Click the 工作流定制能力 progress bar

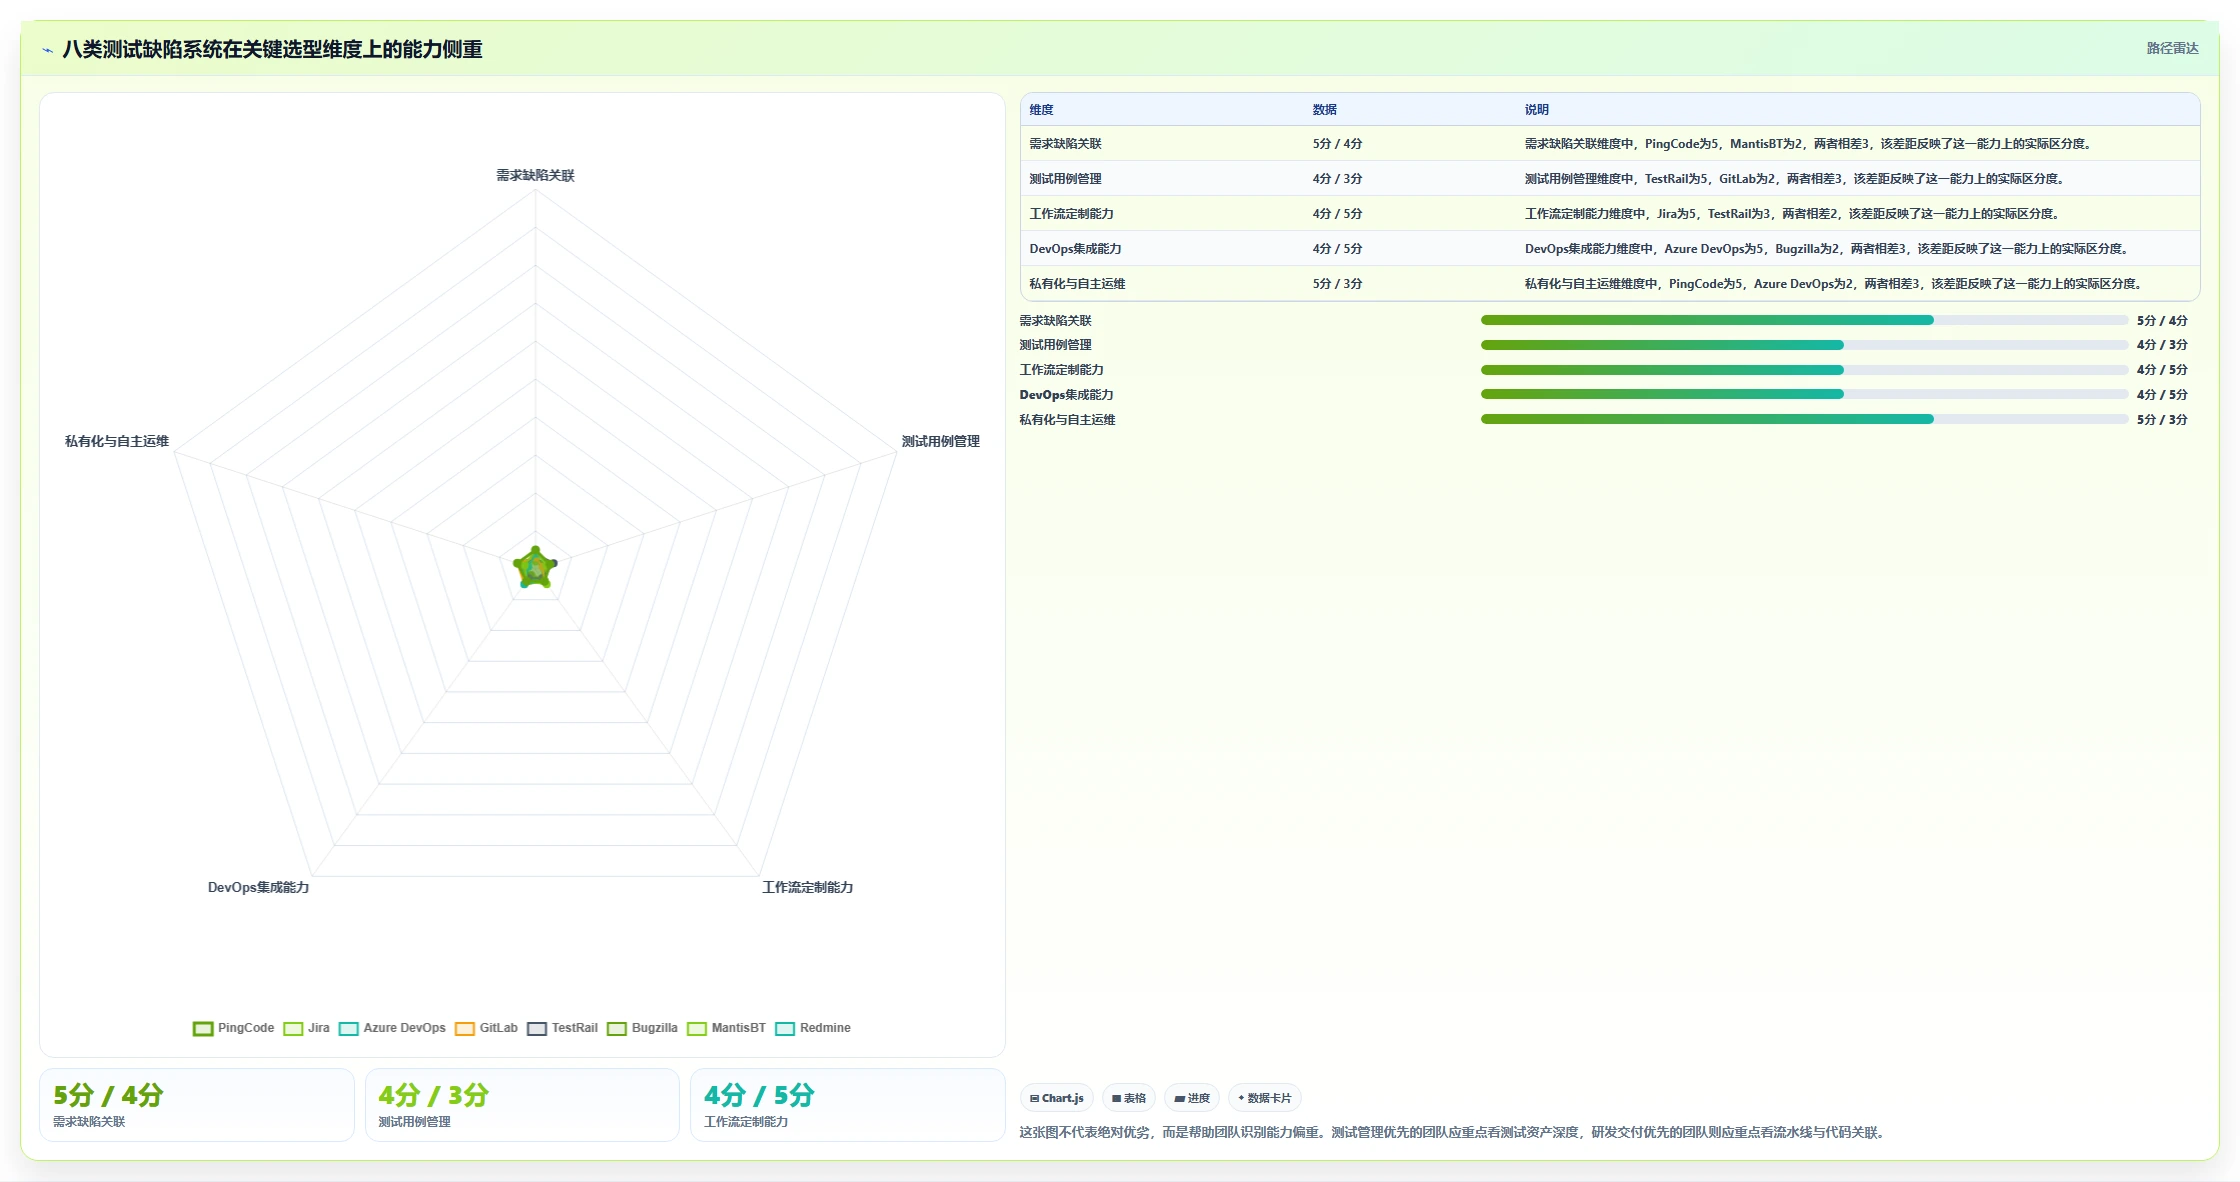(1804, 370)
